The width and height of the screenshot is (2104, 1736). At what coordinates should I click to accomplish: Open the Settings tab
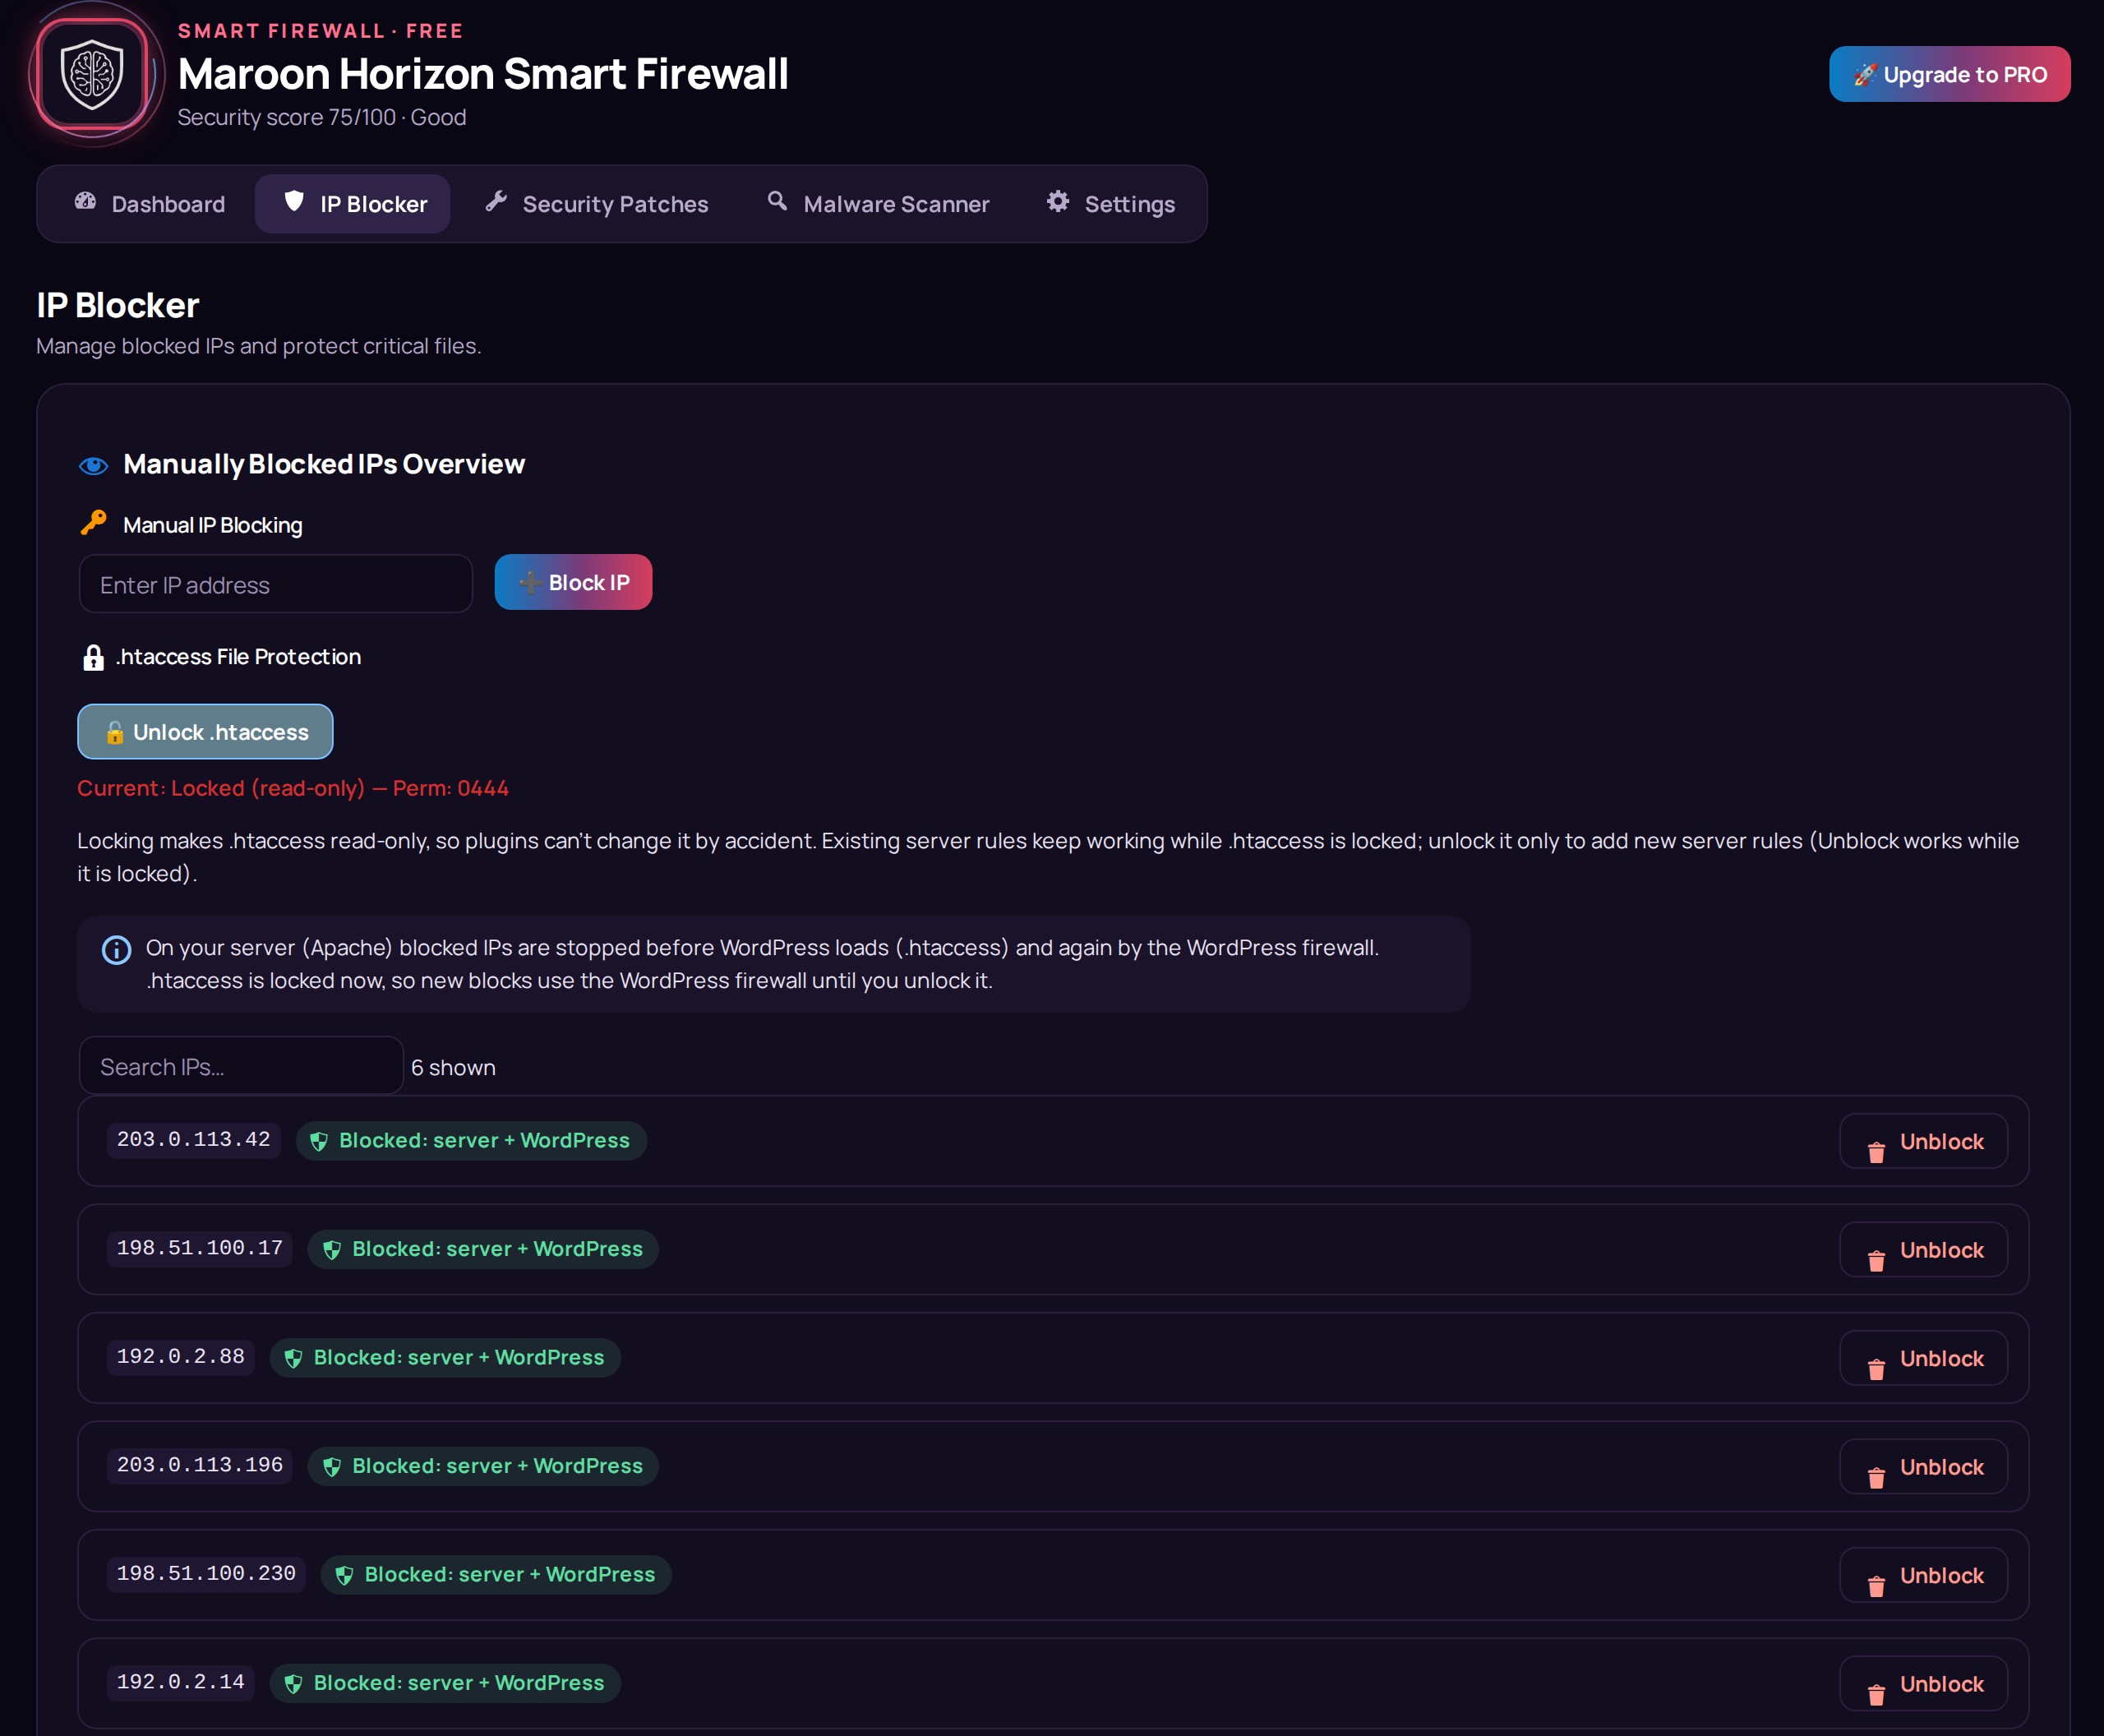(1110, 204)
